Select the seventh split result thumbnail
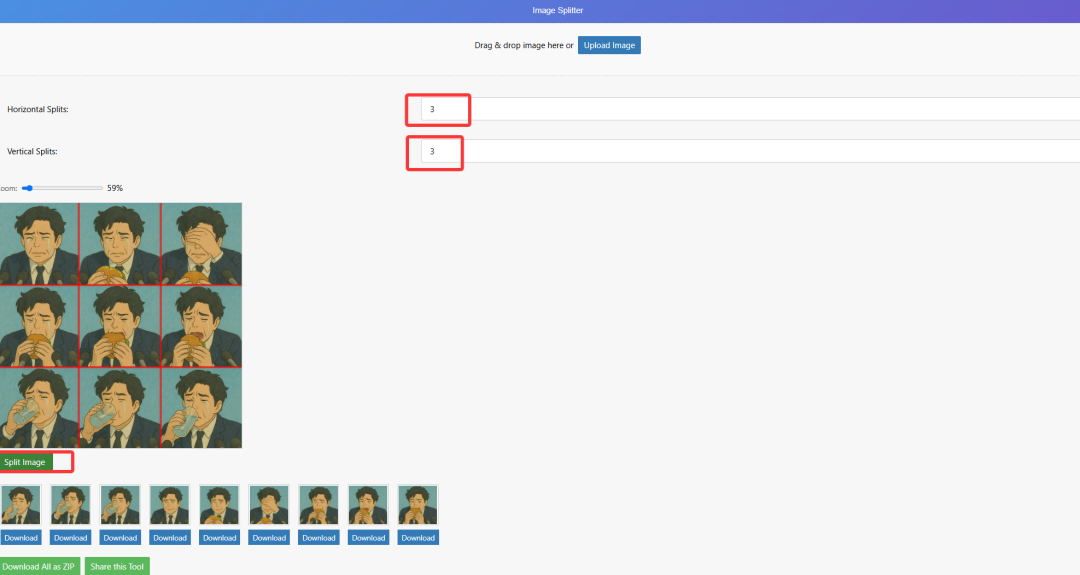Screen dimensions: 1080x575 pyautogui.click(x=318, y=505)
